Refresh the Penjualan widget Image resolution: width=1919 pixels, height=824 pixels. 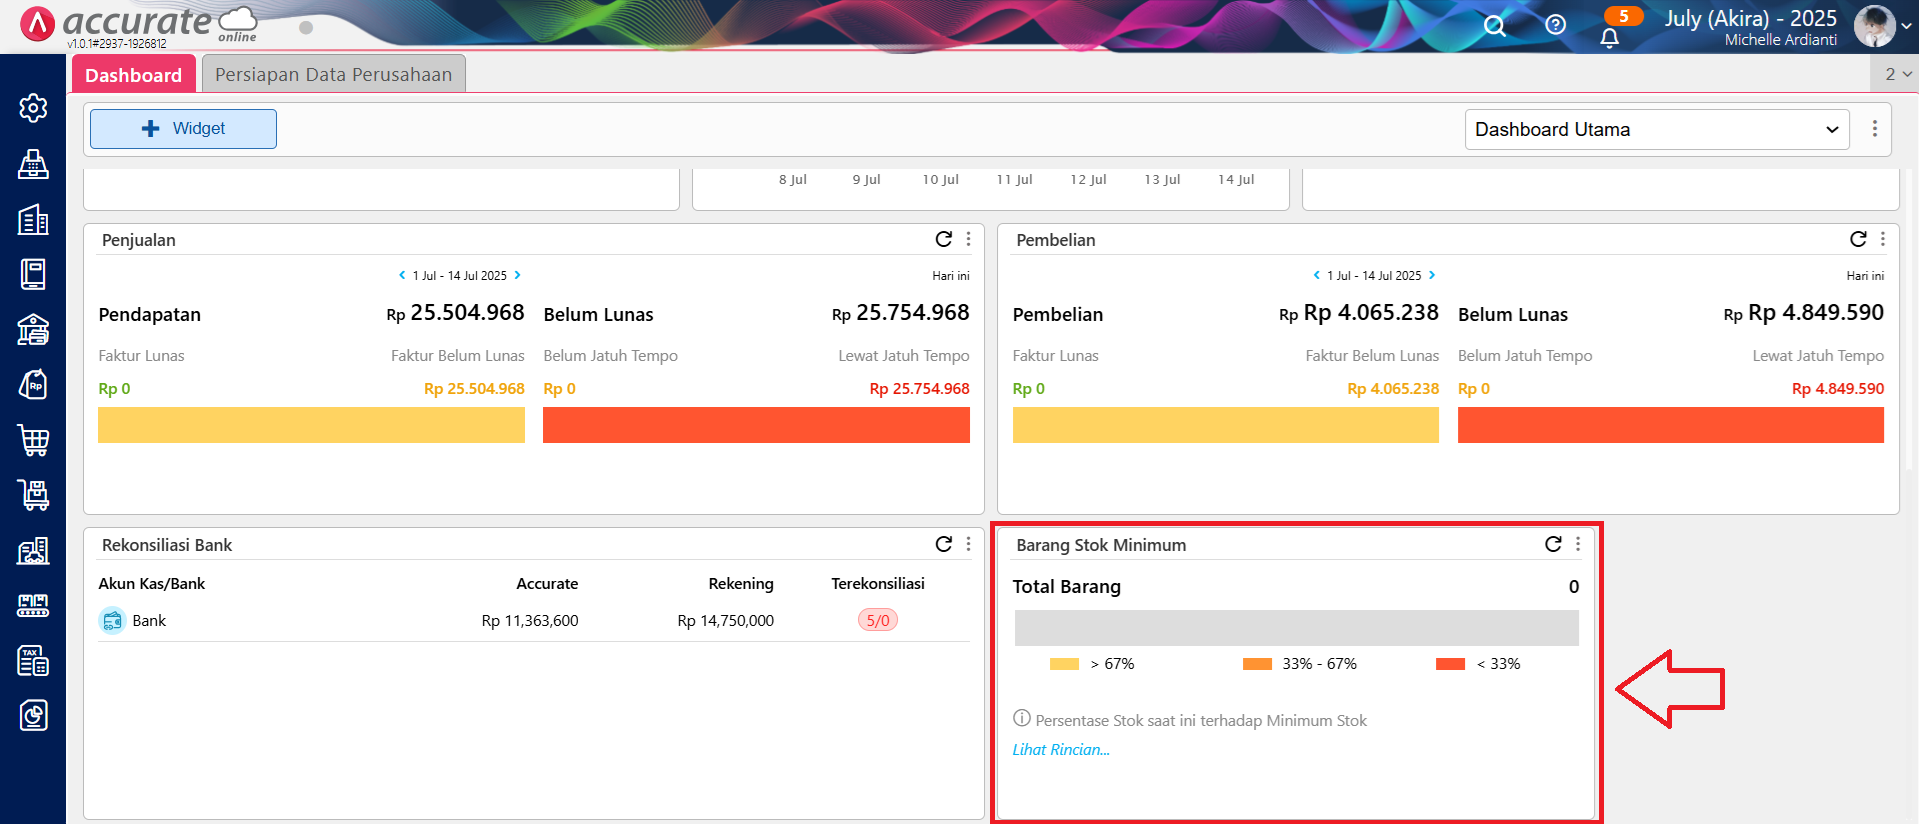(x=943, y=239)
